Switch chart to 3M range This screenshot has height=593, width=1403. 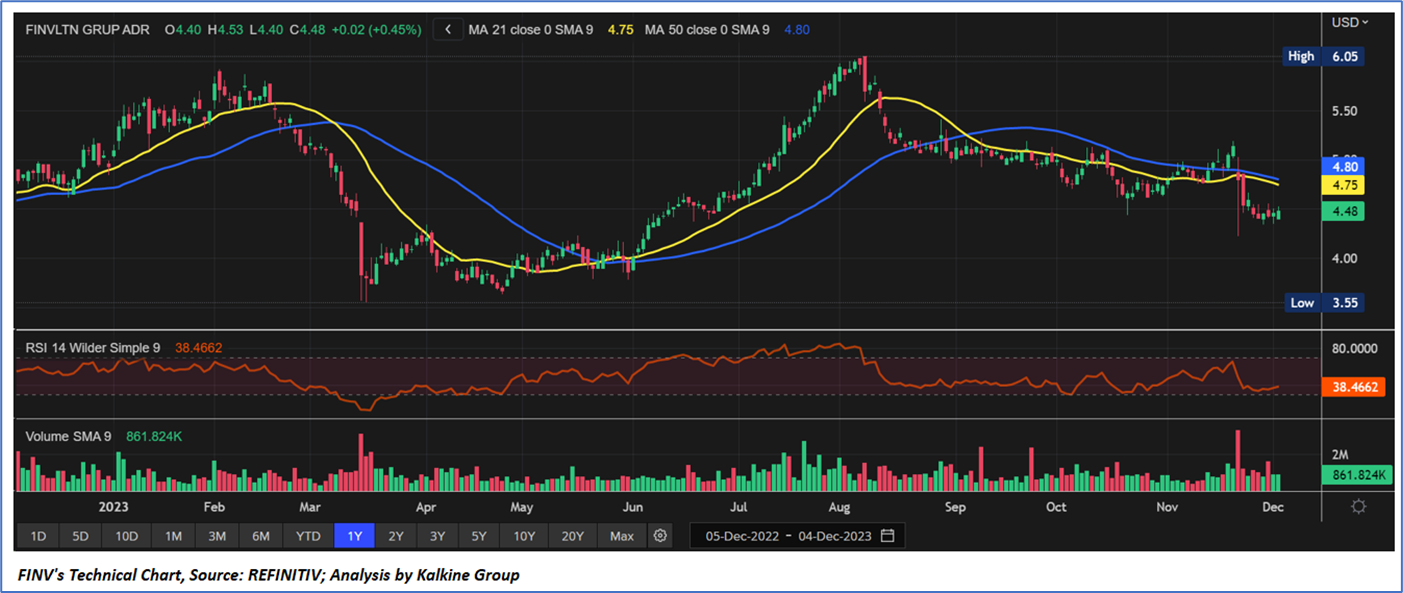(x=217, y=536)
